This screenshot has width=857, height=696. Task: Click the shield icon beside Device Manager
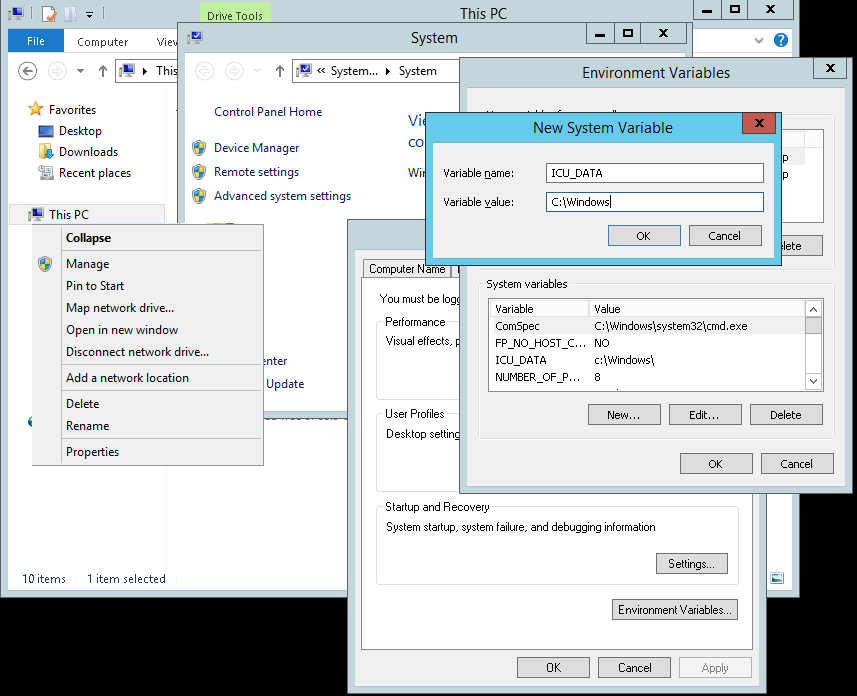(x=198, y=148)
